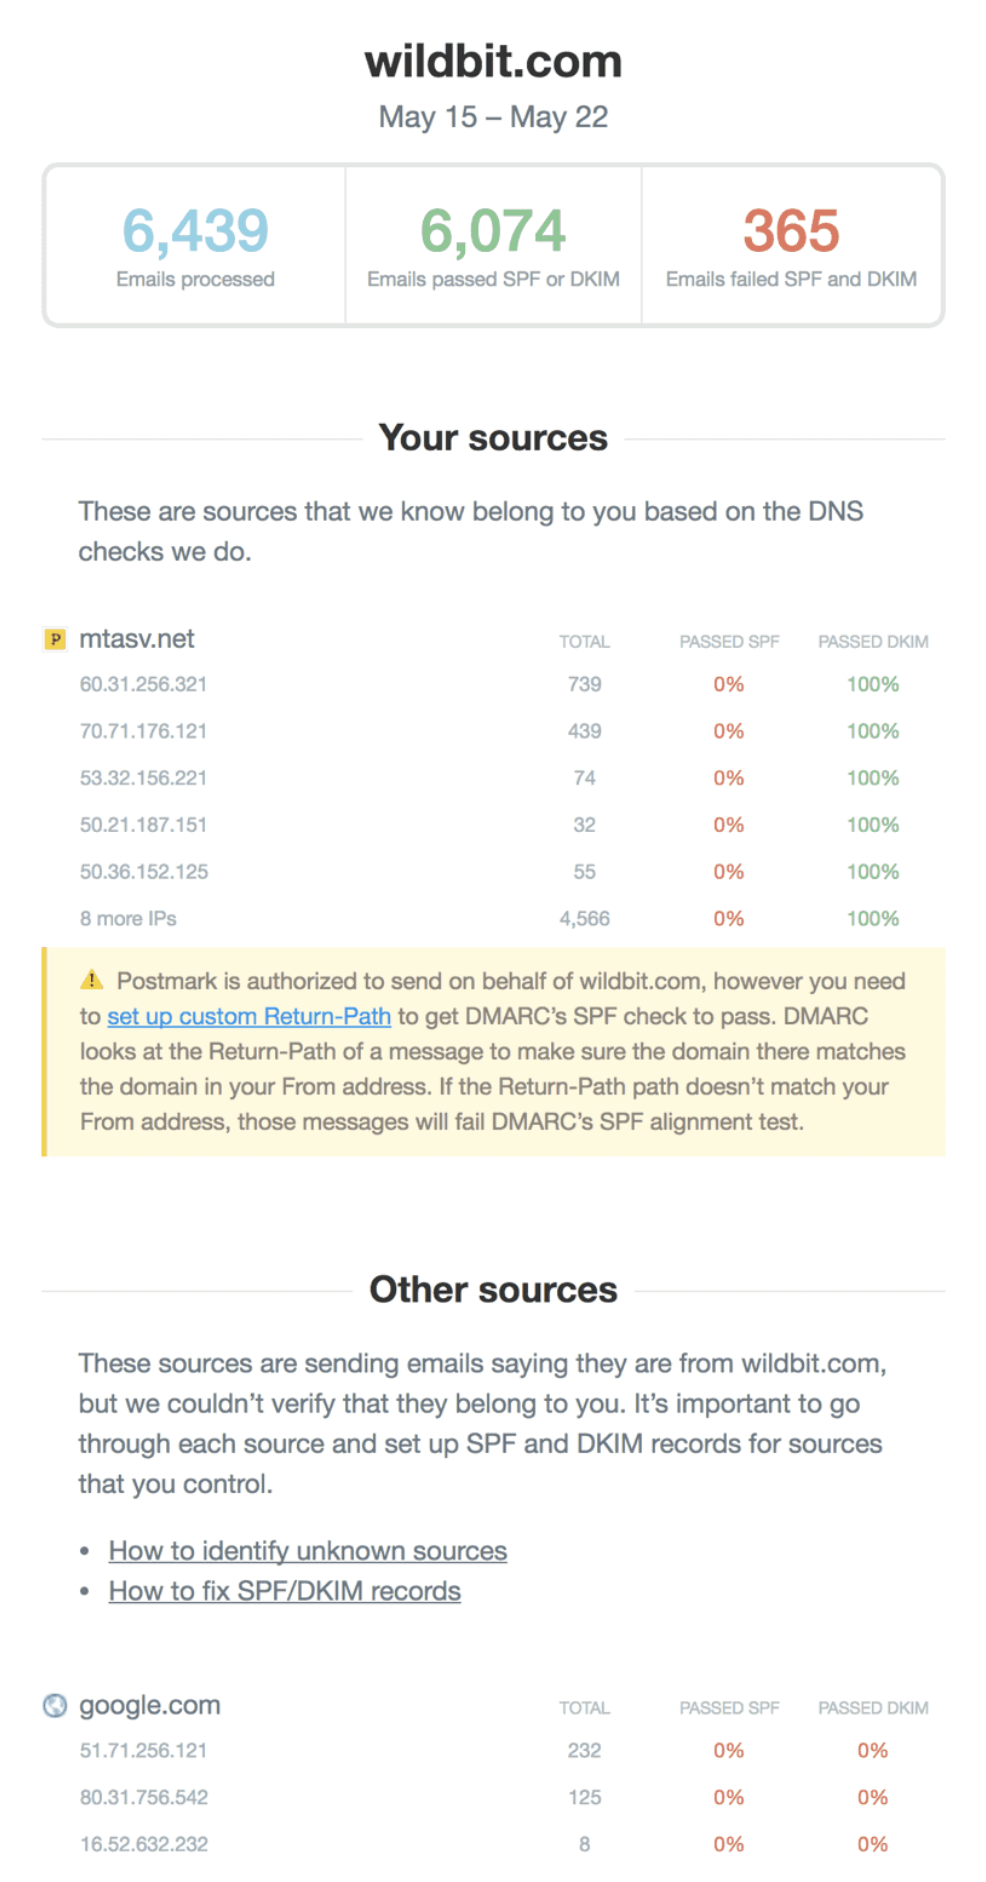The width and height of the screenshot is (986, 1882).
Task: Open the set up custom Return-Path link
Action: 249,1016
